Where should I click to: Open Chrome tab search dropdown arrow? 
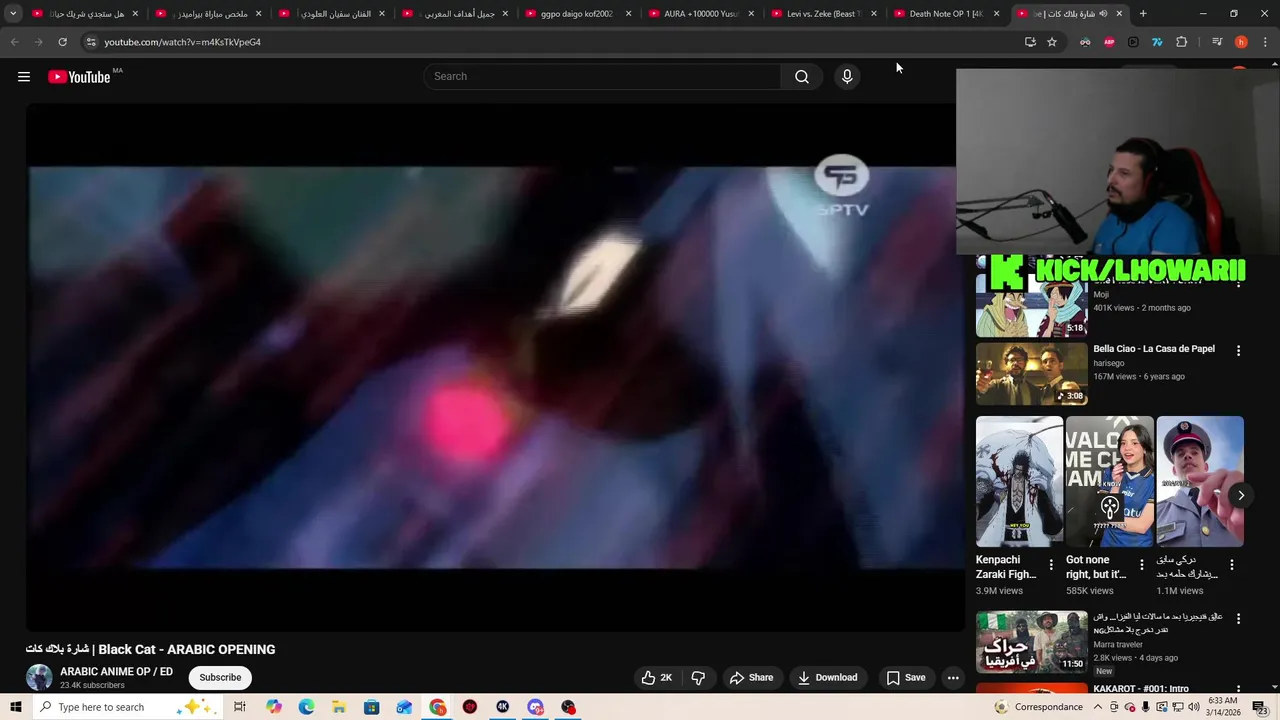[13, 14]
